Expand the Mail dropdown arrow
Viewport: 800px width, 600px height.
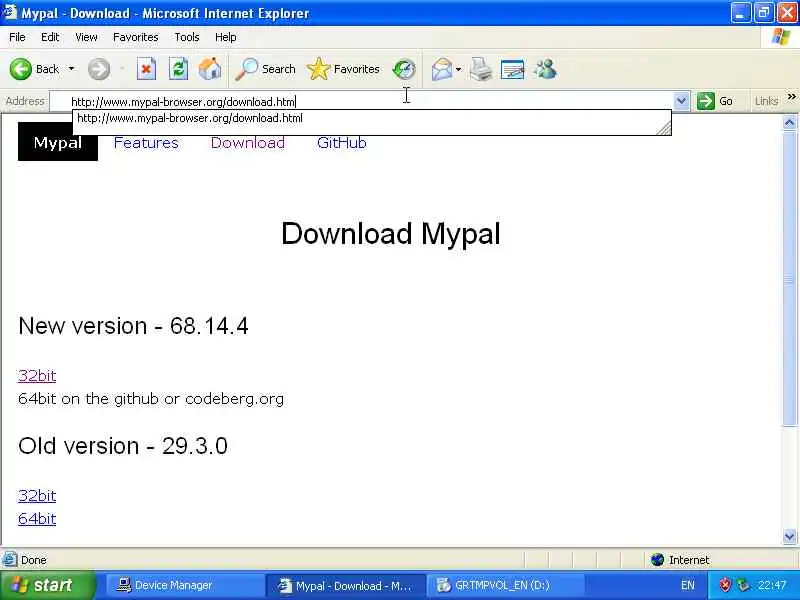click(458, 69)
